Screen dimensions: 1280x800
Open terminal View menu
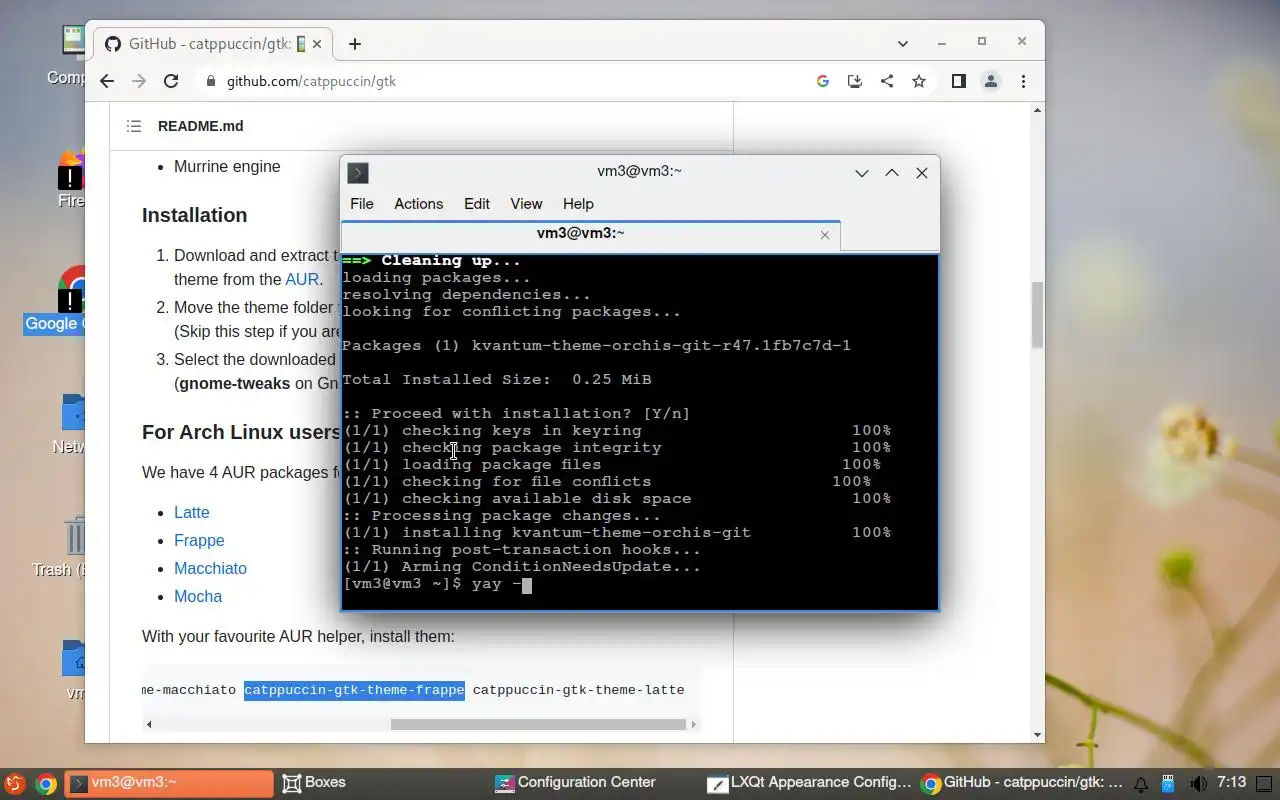(526, 204)
